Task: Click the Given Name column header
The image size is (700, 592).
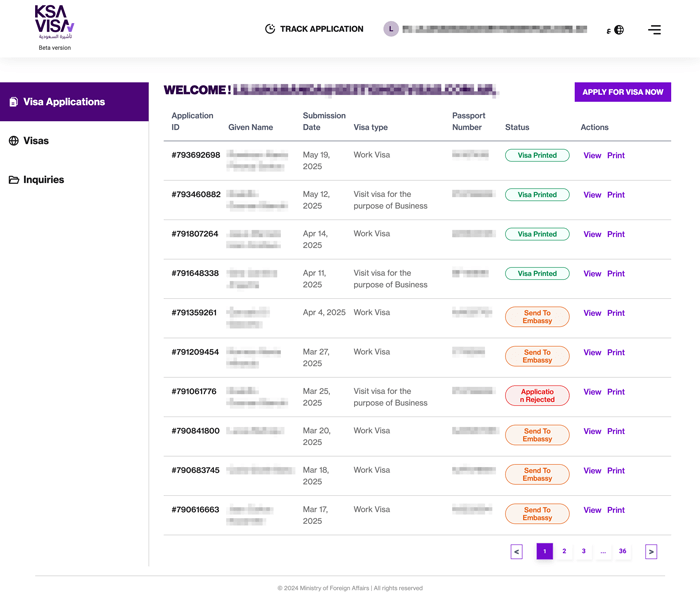Action: coord(250,127)
